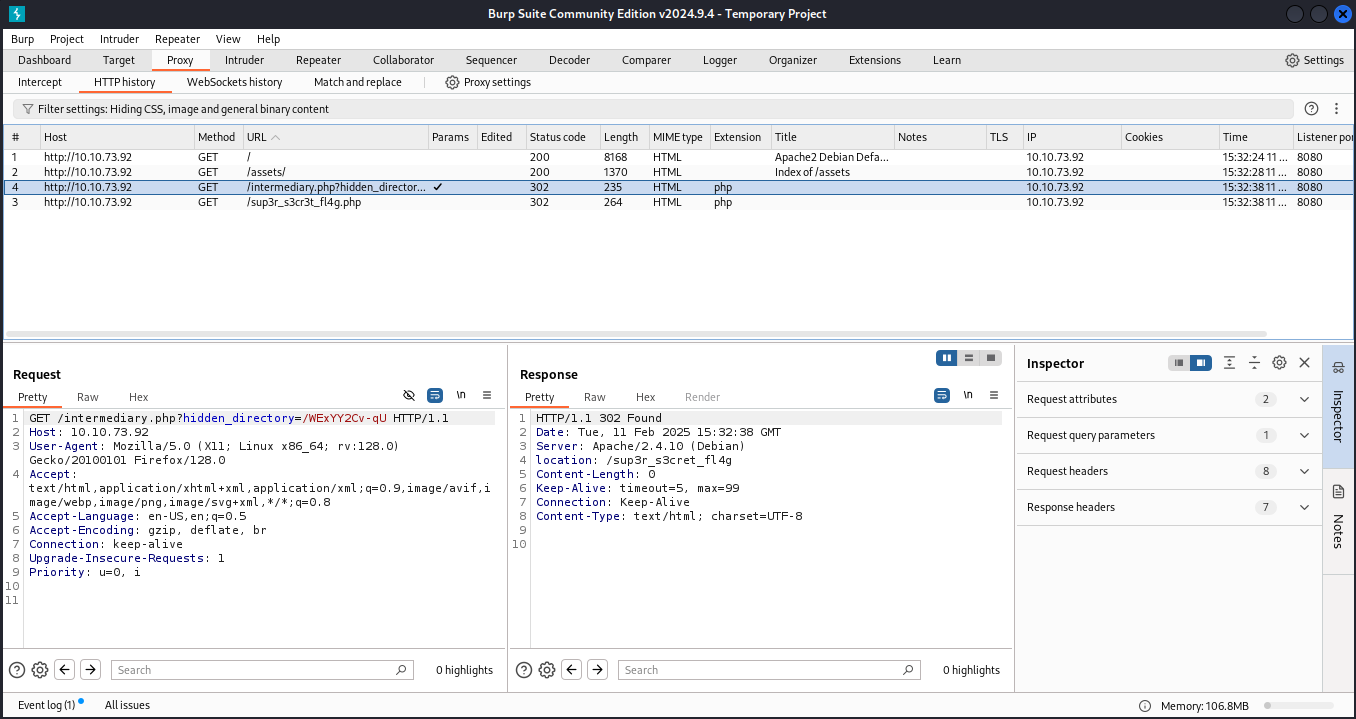The image size is (1356, 719).
Task: Open the Intercept sub-tab
Action: click(x=40, y=82)
